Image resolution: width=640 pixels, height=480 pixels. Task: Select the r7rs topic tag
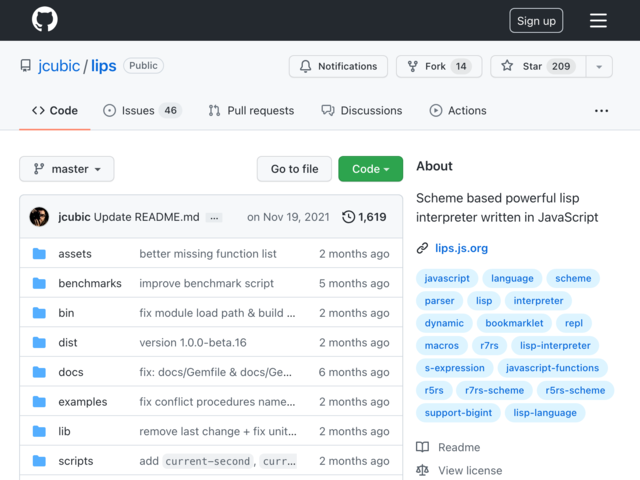[x=489, y=346]
